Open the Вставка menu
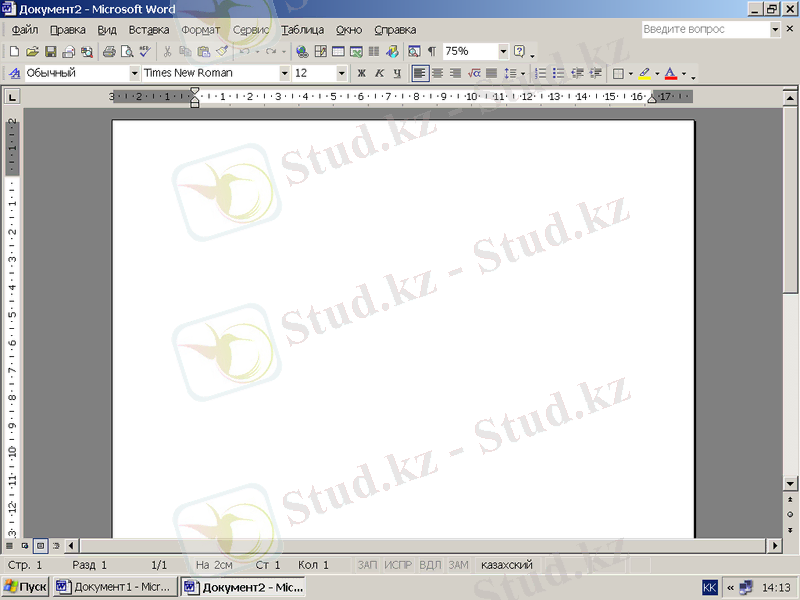This screenshot has width=800, height=600. (149, 30)
